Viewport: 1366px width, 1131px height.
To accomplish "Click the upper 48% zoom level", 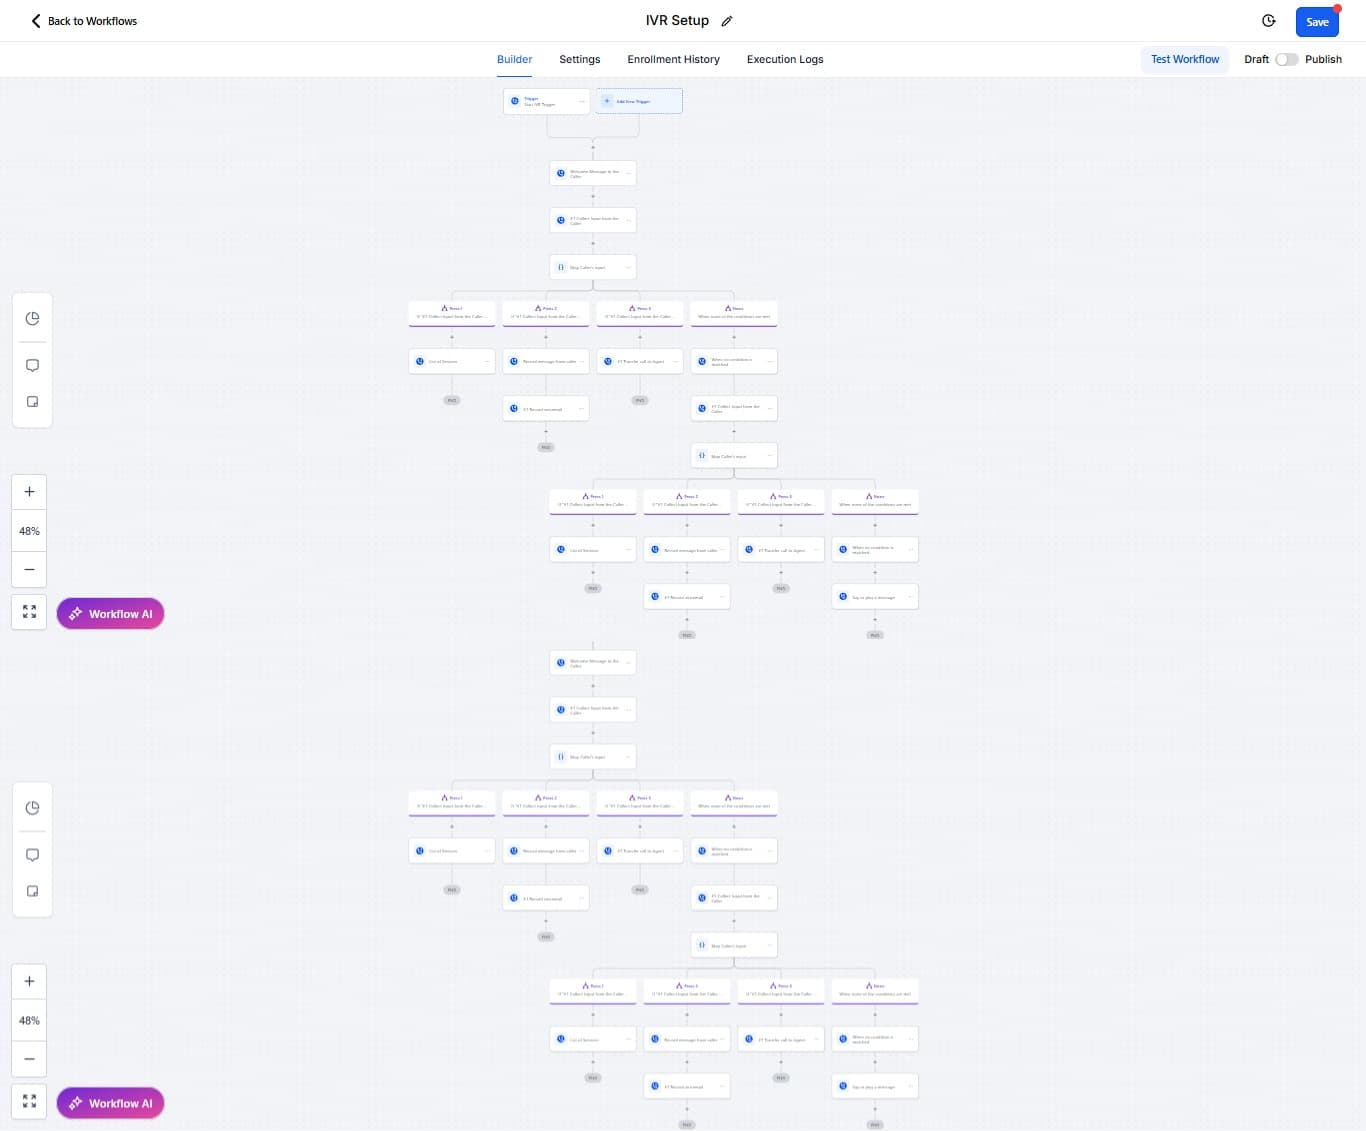I will 29,531.
